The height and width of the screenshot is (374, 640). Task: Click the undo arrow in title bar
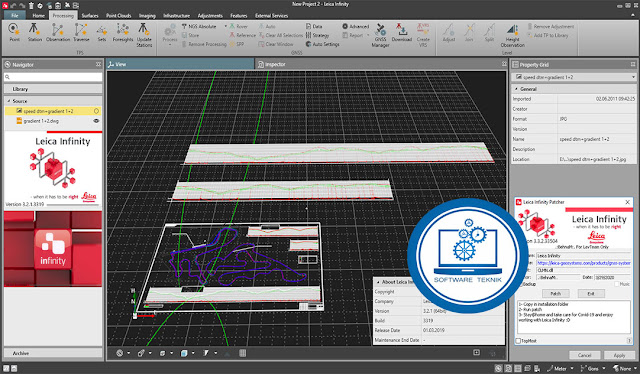coord(13,6)
